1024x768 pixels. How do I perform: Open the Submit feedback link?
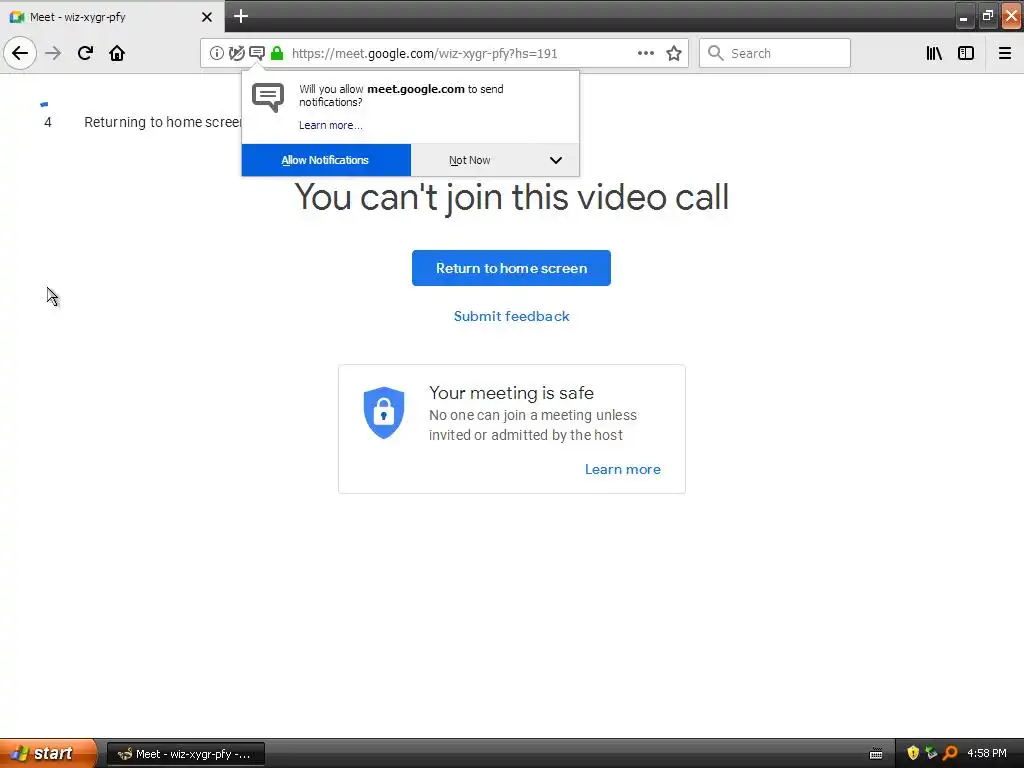[511, 316]
